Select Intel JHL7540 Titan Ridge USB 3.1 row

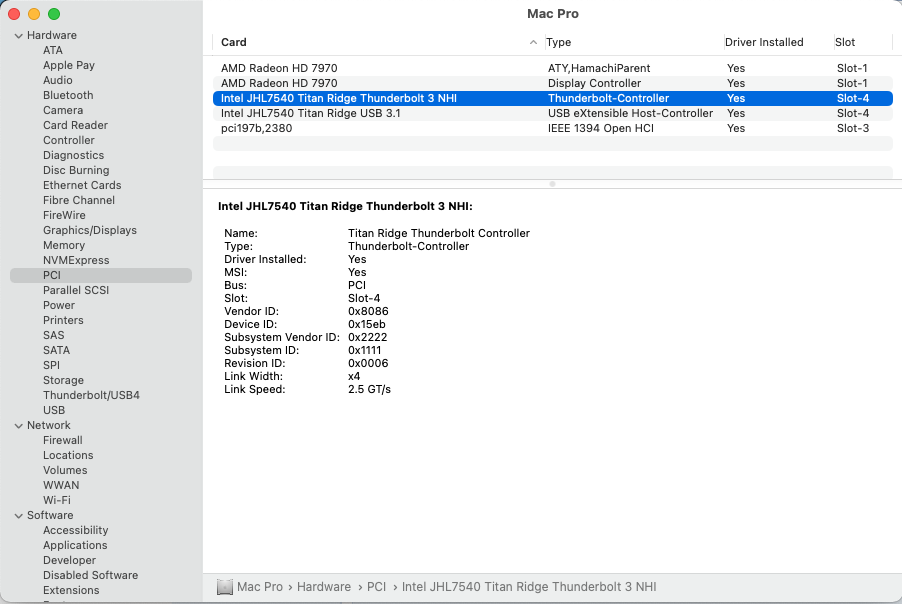[x=553, y=113]
